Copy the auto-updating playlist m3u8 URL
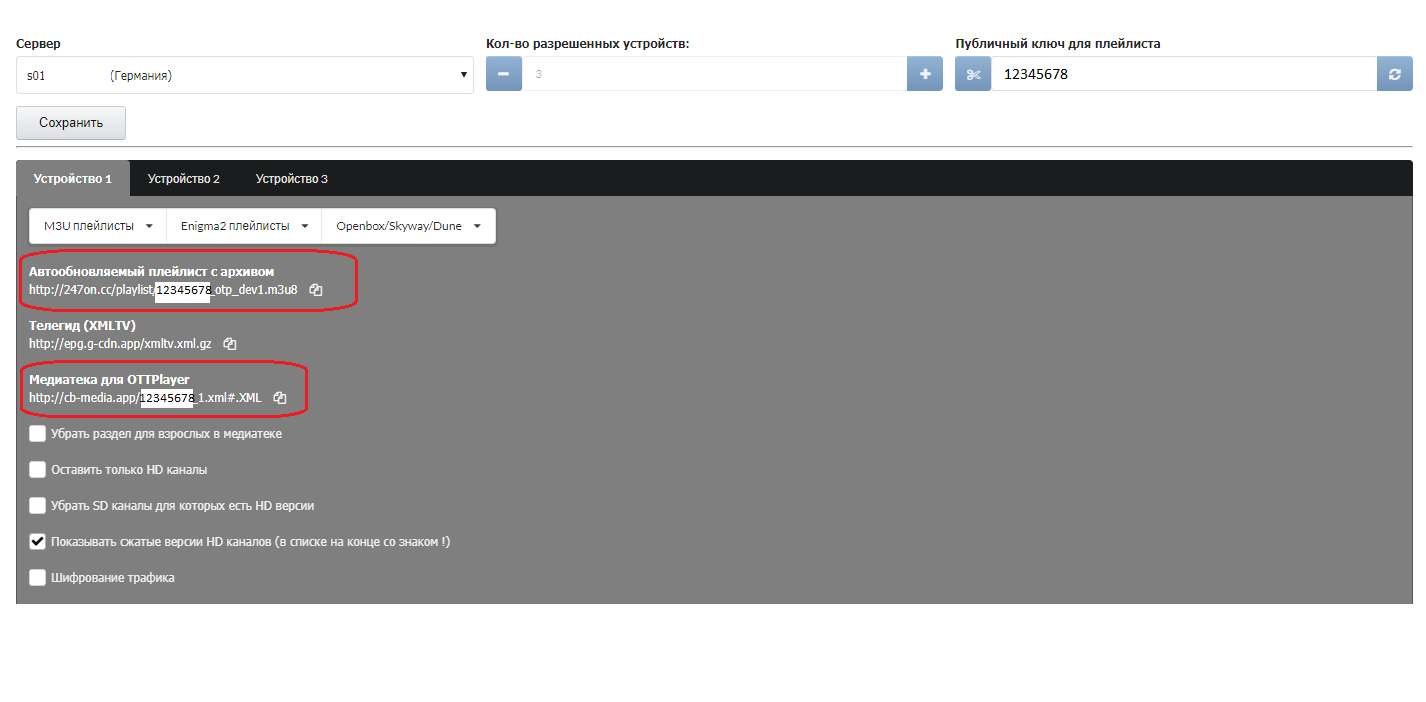The height and width of the screenshot is (702, 1426). pyautogui.click(x=316, y=290)
